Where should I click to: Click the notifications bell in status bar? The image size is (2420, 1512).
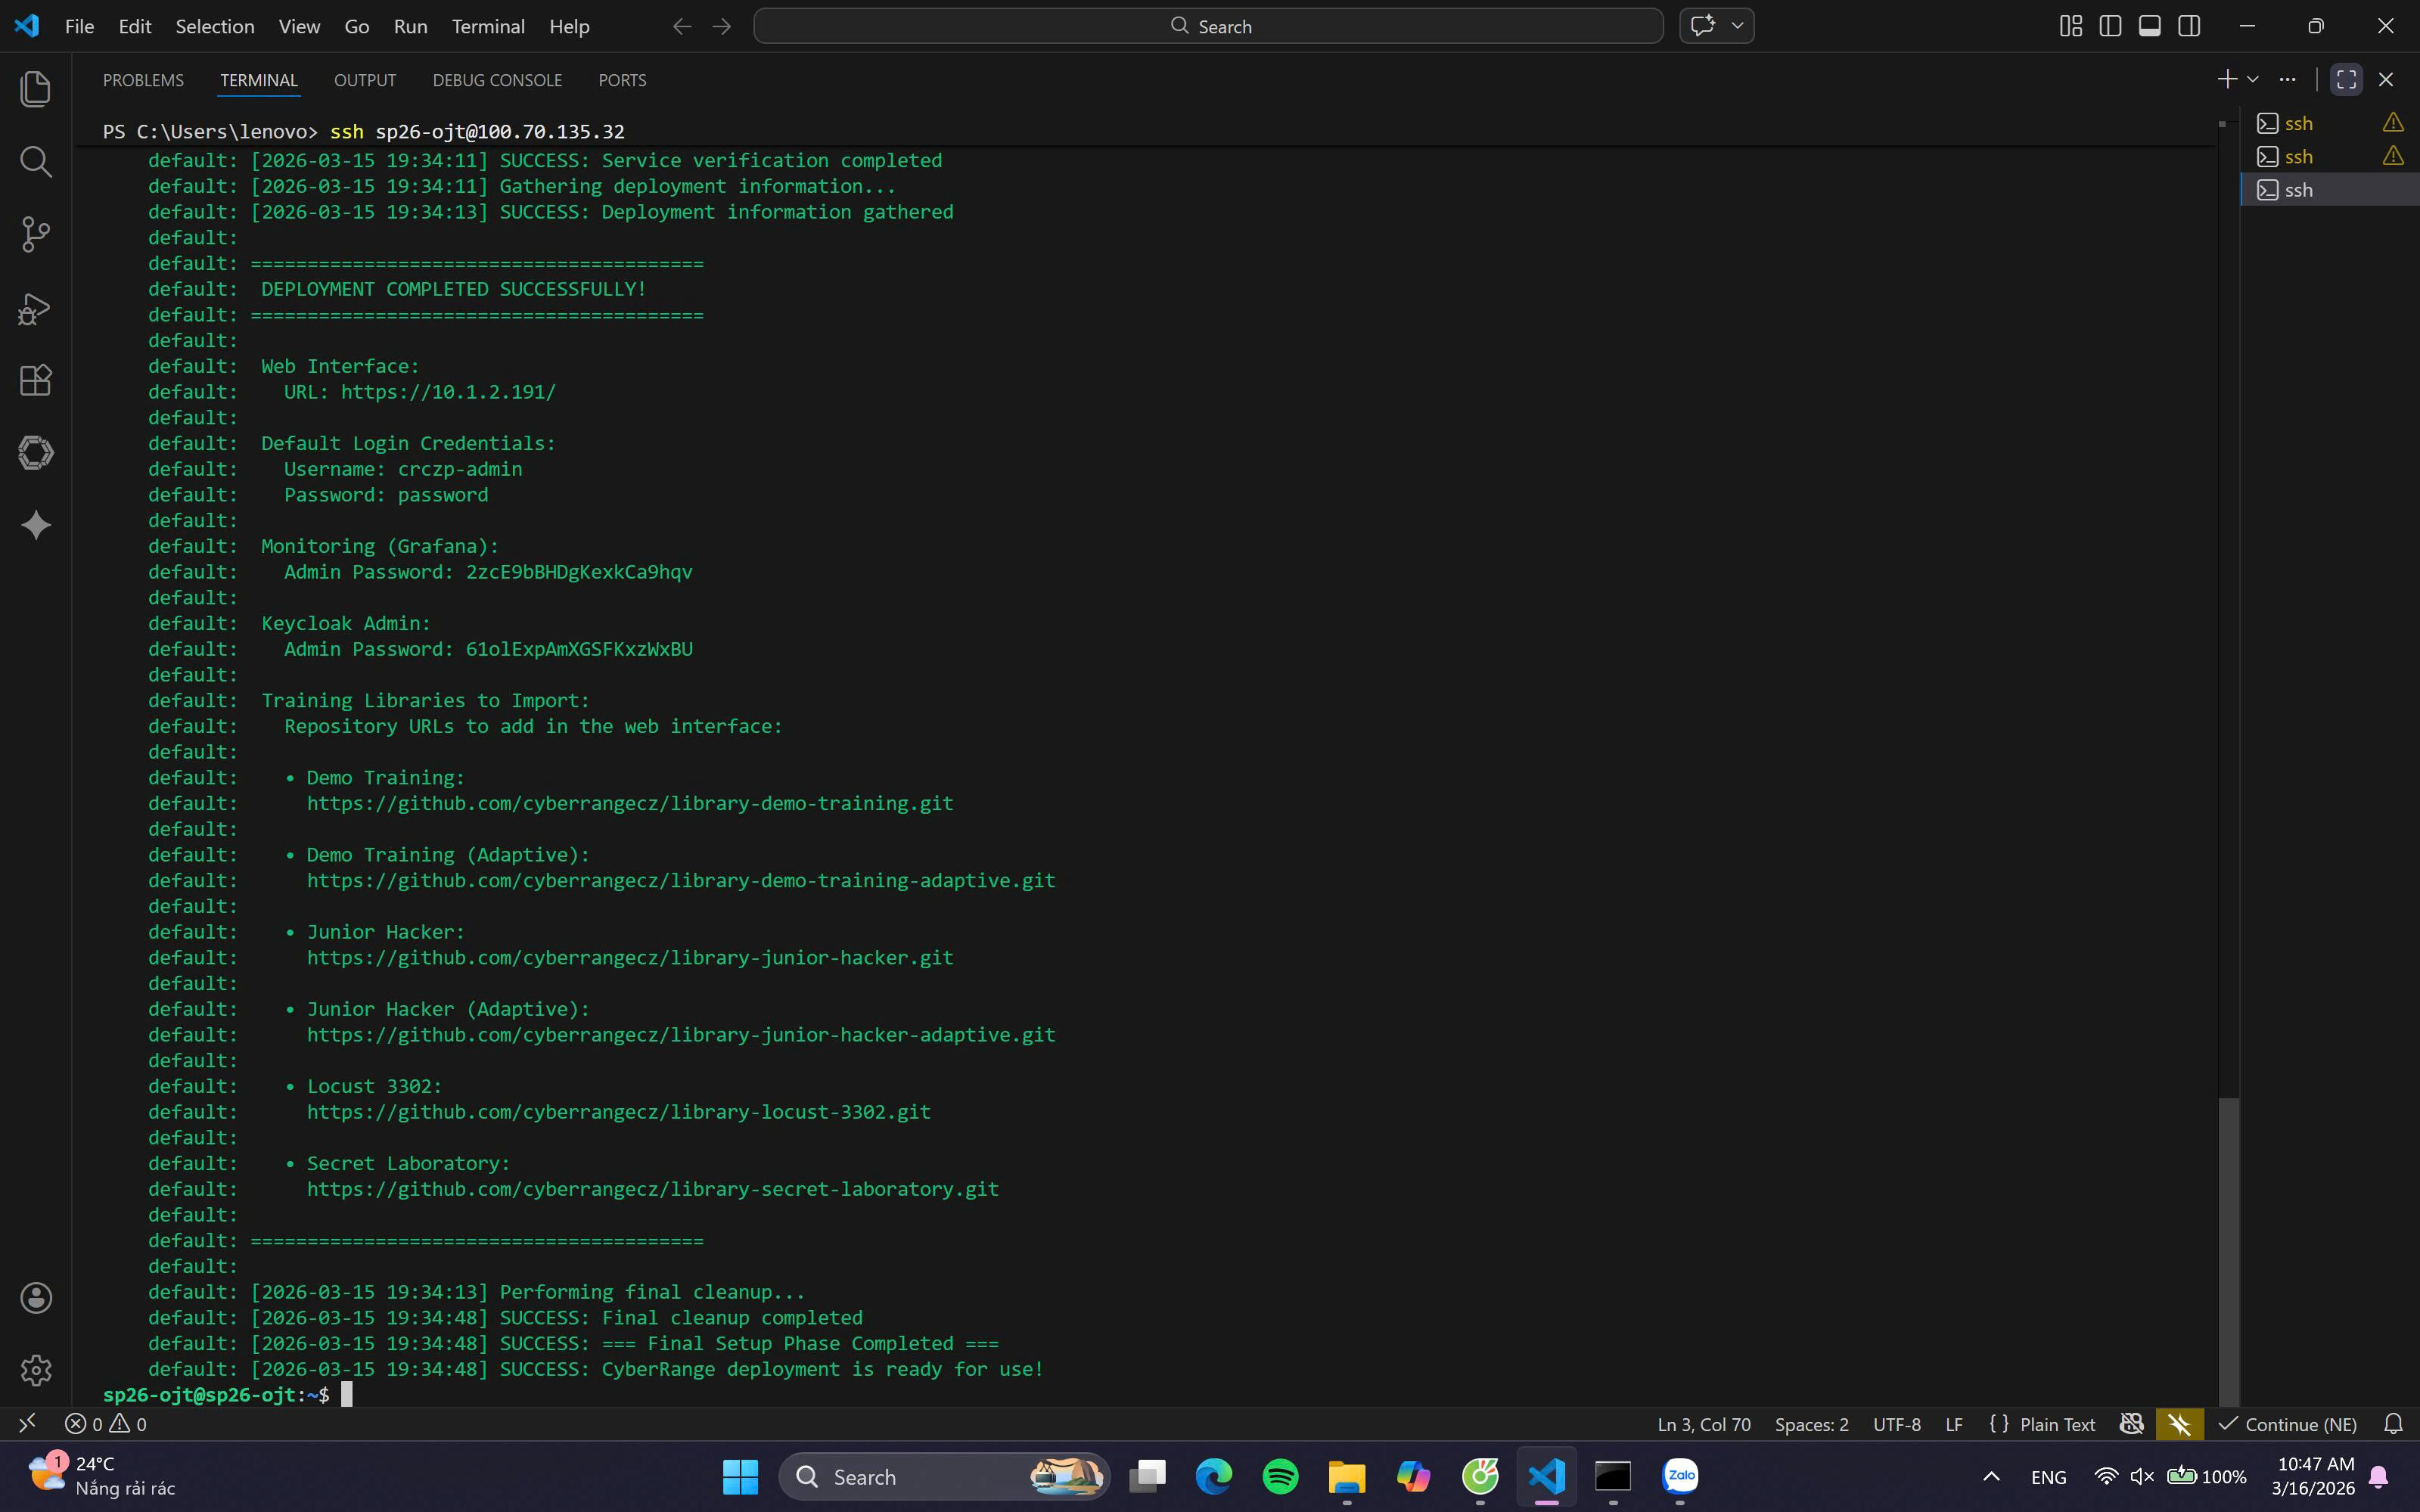(2393, 1424)
